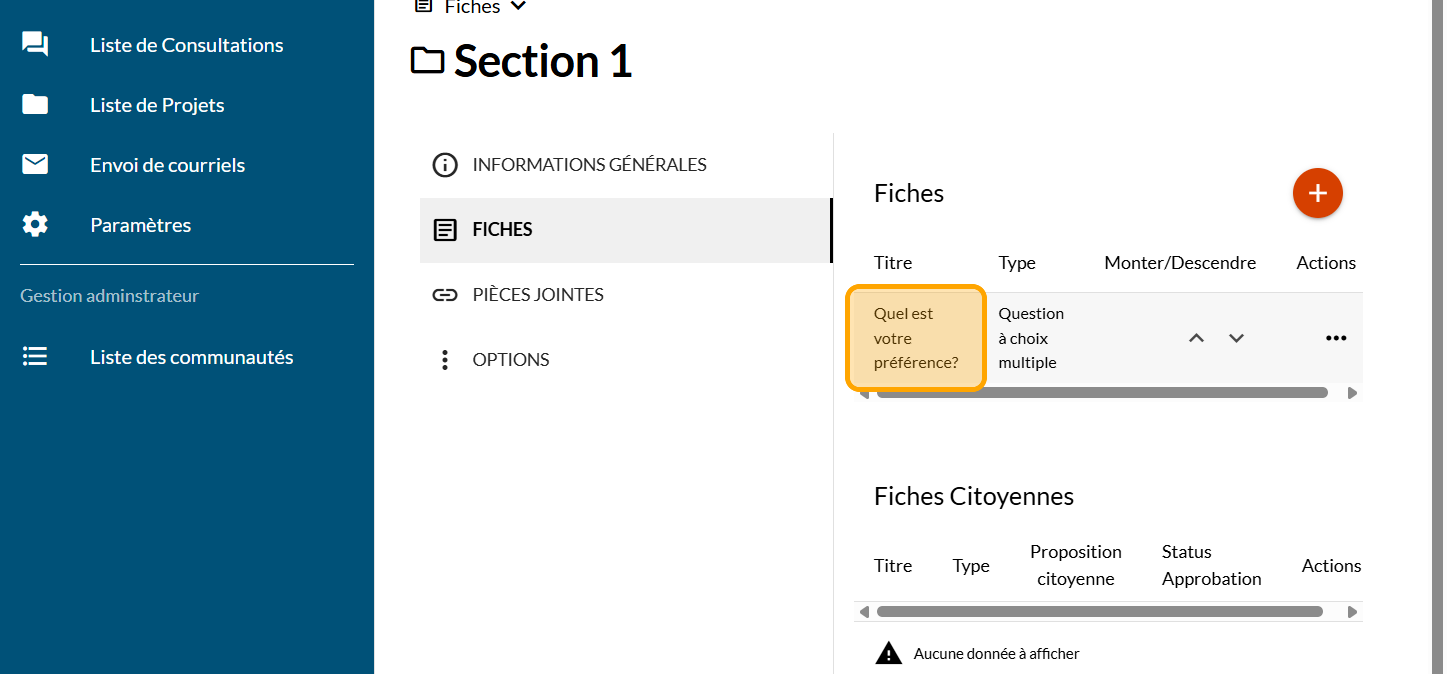Move the fiche down with arrow
The width and height of the screenshot is (1447, 674).
[1236, 338]
